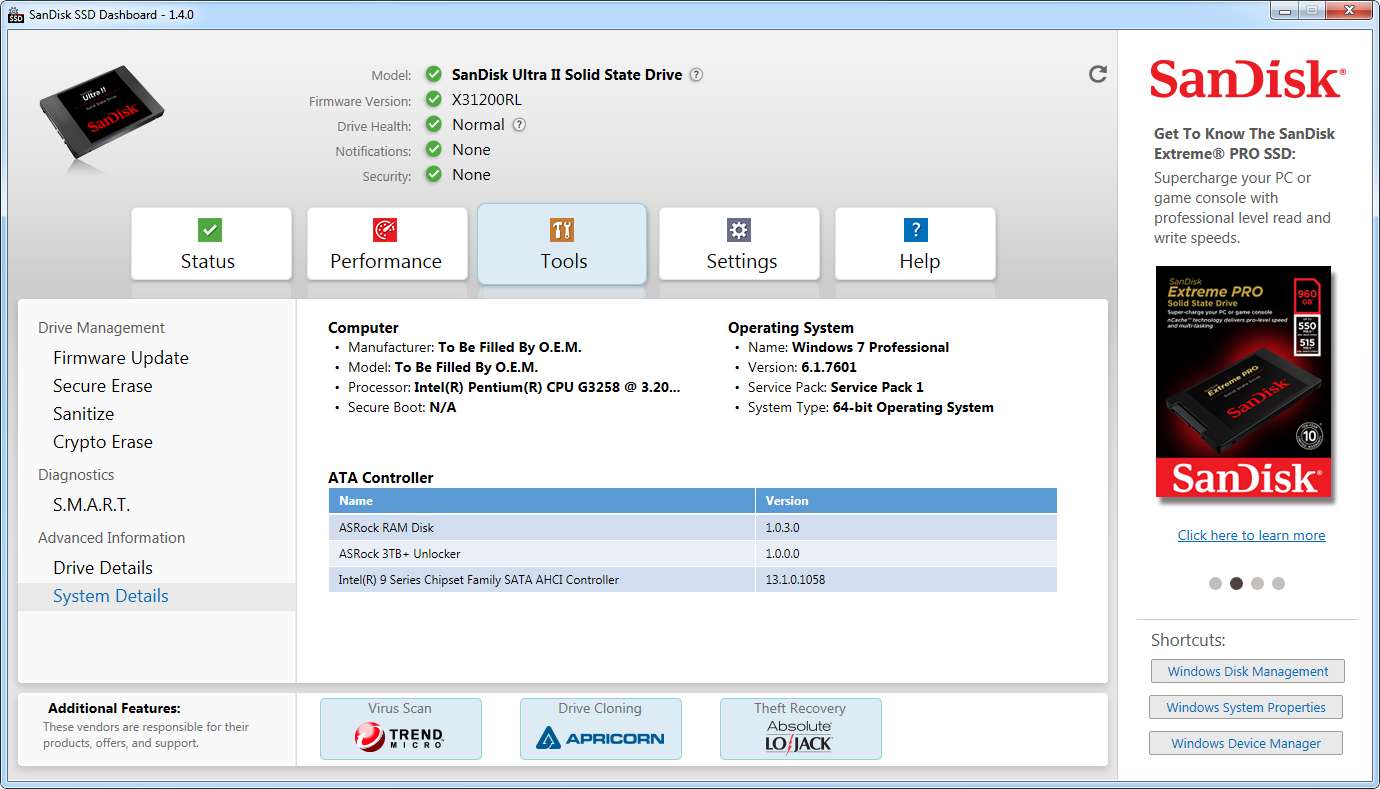Open Absolute LoJack Theft Recovery
The image size is (1380, 789).
click(800, 729)
